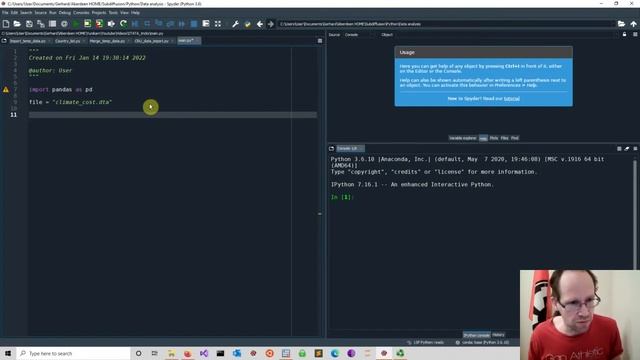Open the Help menu
This screenshot has height=360, width=640.
coord(135,13)
